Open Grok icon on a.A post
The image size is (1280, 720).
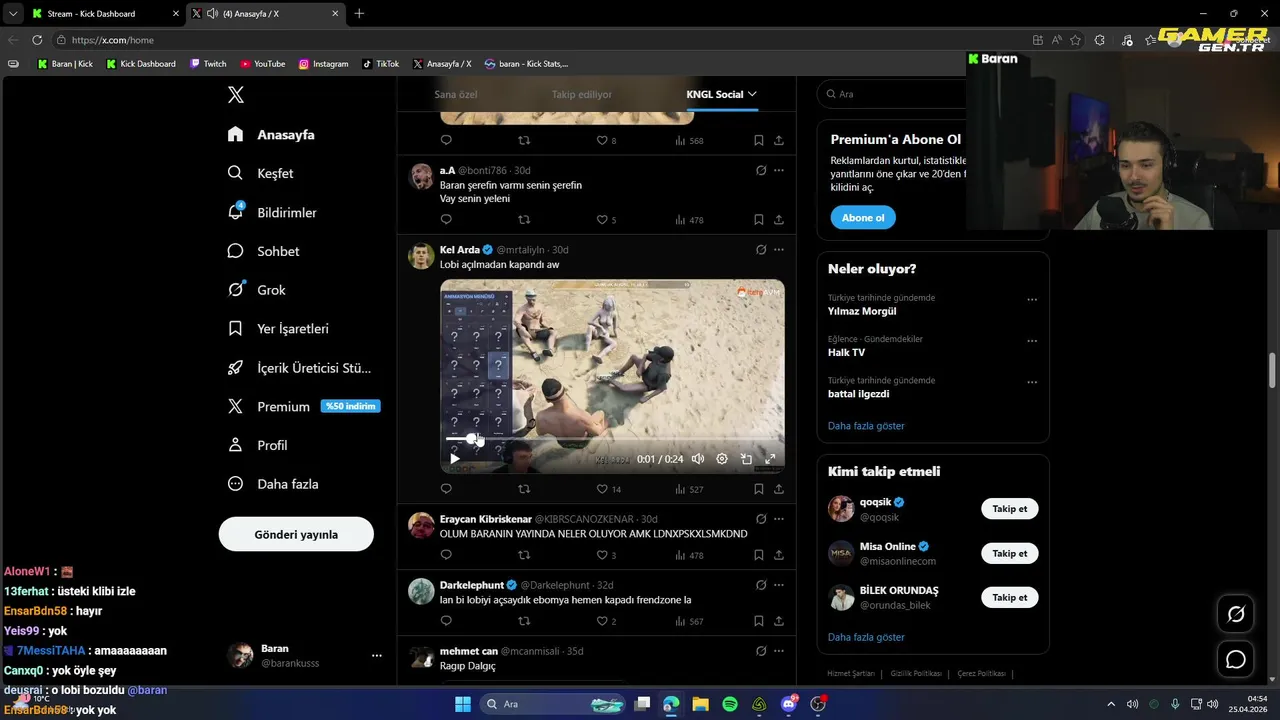click(x=761, y=170)
